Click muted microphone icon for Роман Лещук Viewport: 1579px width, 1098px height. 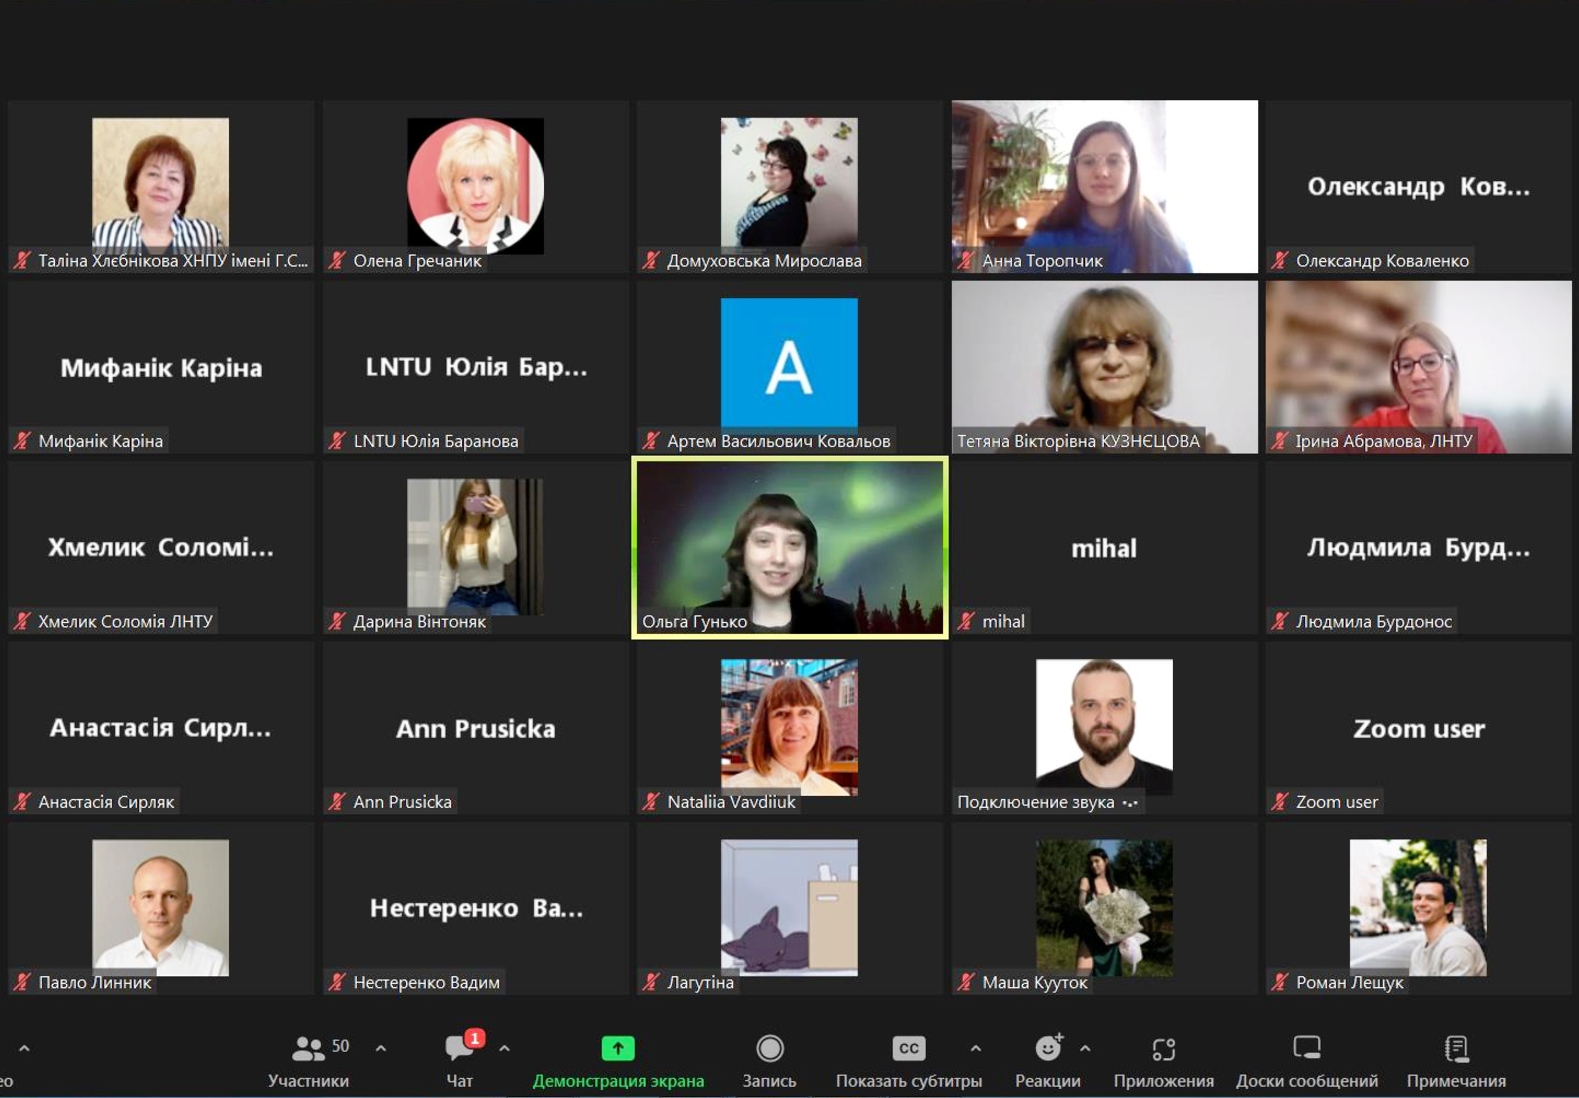[1280, 982]
